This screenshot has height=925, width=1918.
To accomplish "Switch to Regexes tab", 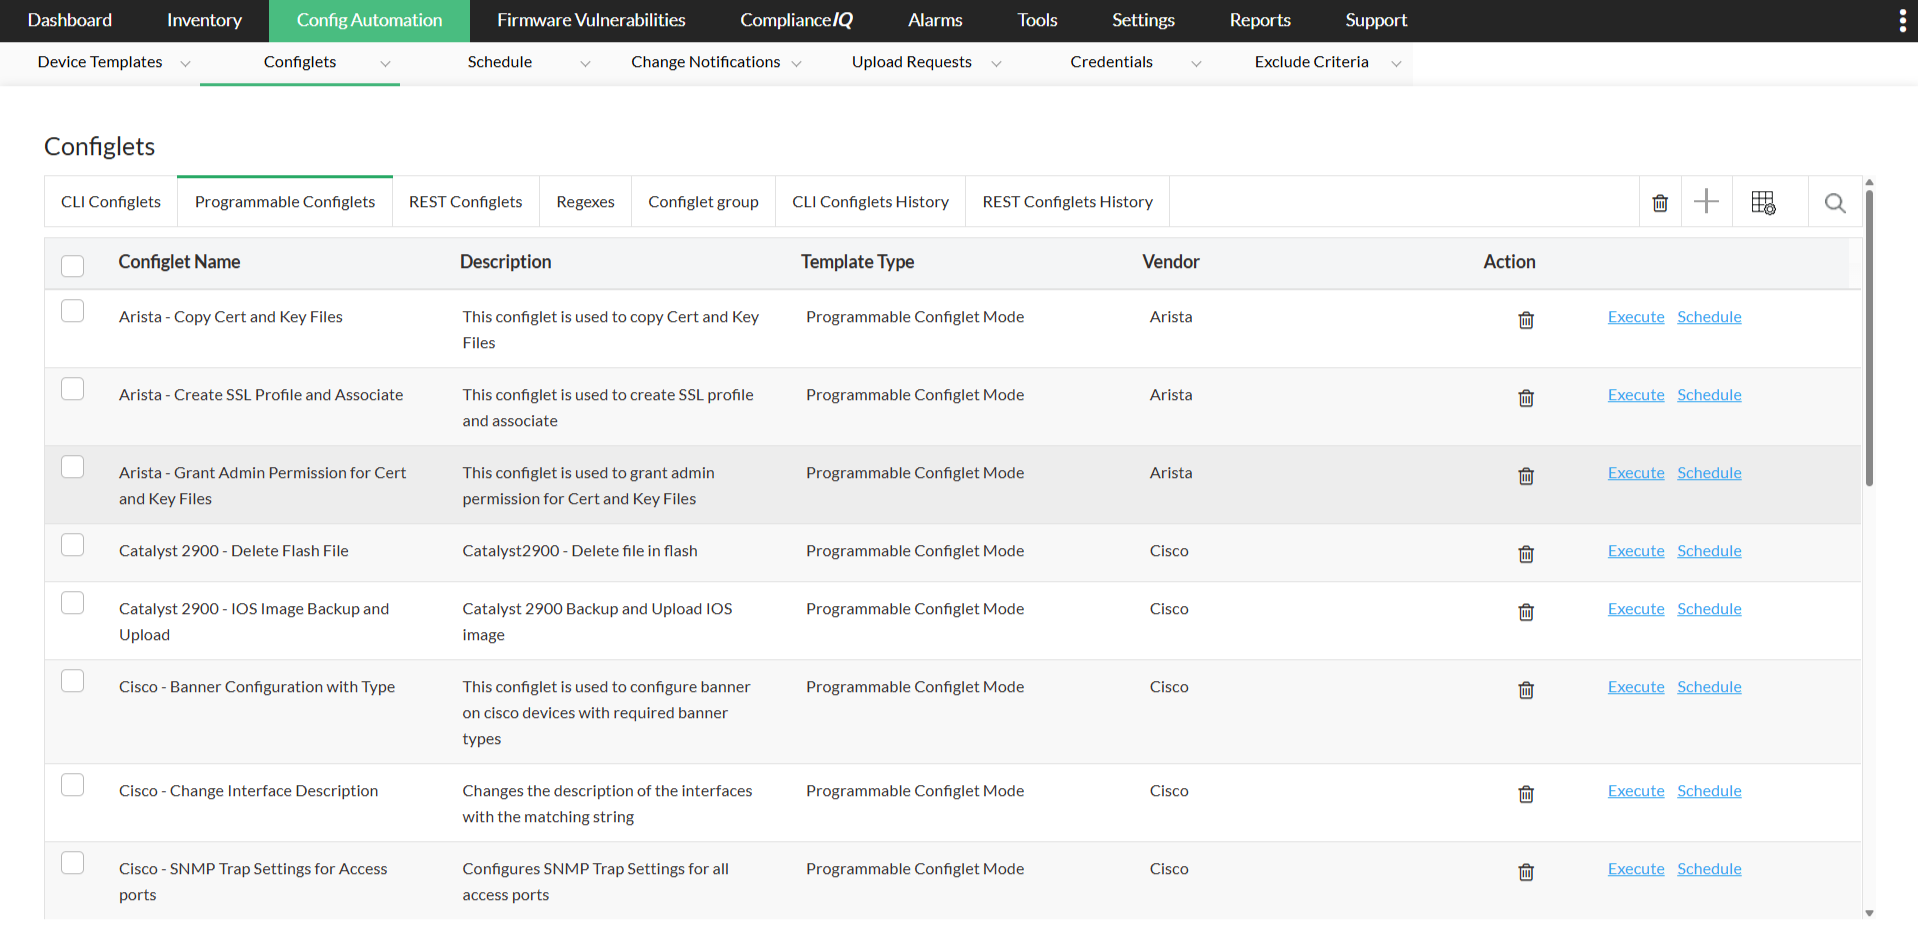I will [x=585, y=202].
